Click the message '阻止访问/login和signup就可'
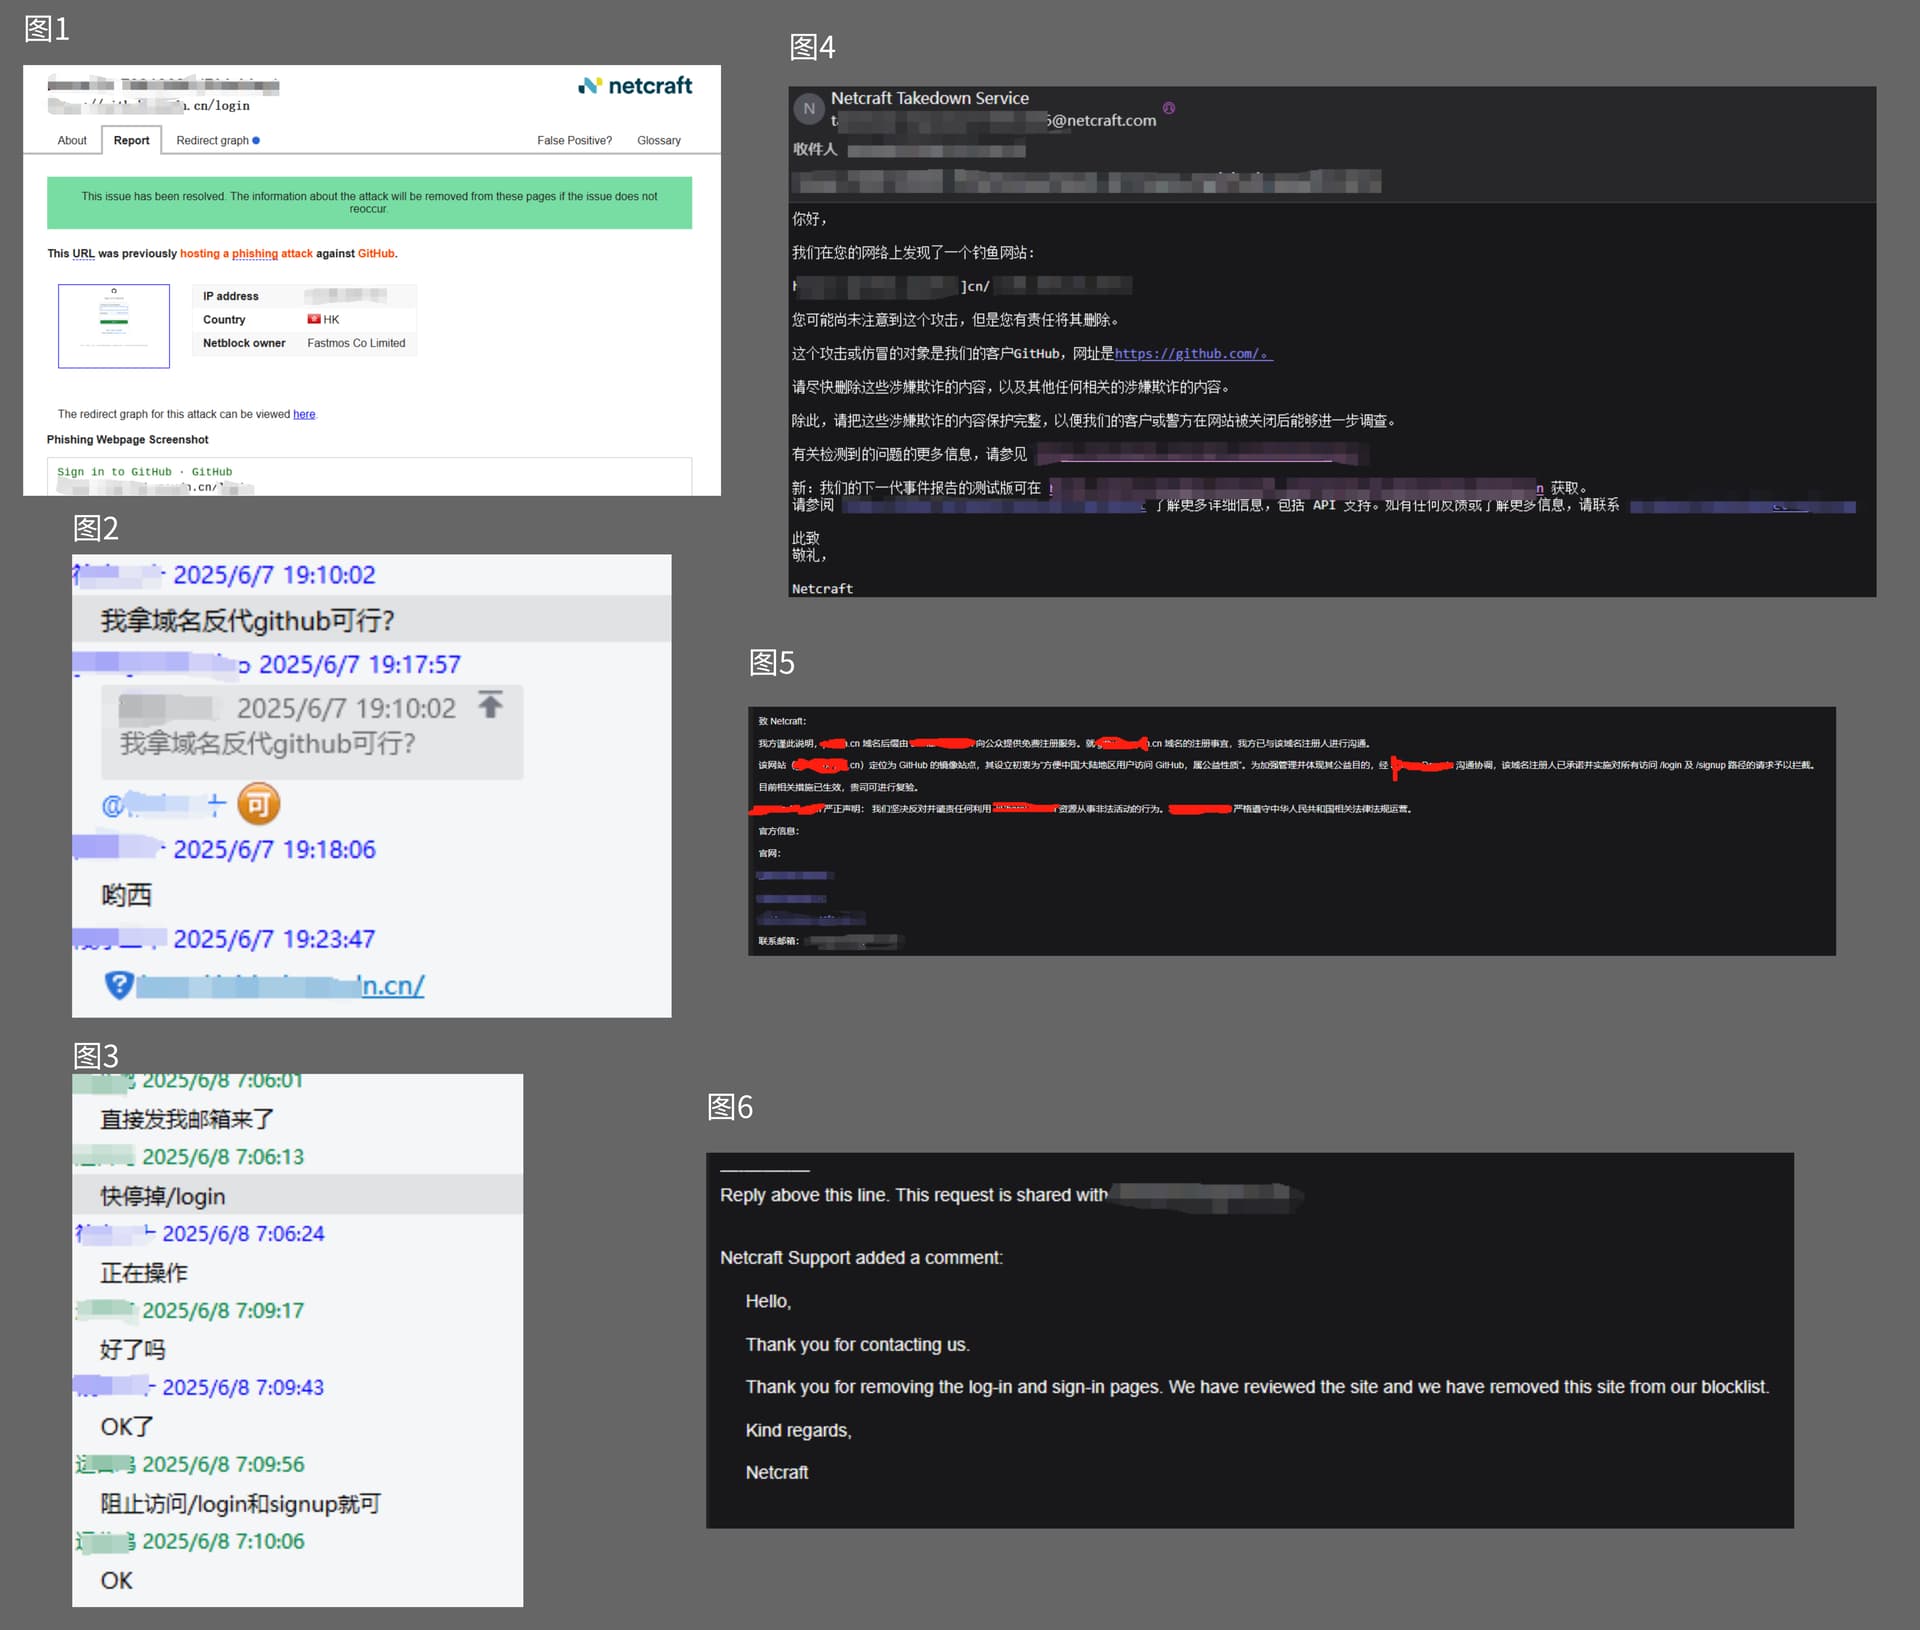Screen dimensions: 1920x1630 pyautogui.click(x=240, y=1504)
